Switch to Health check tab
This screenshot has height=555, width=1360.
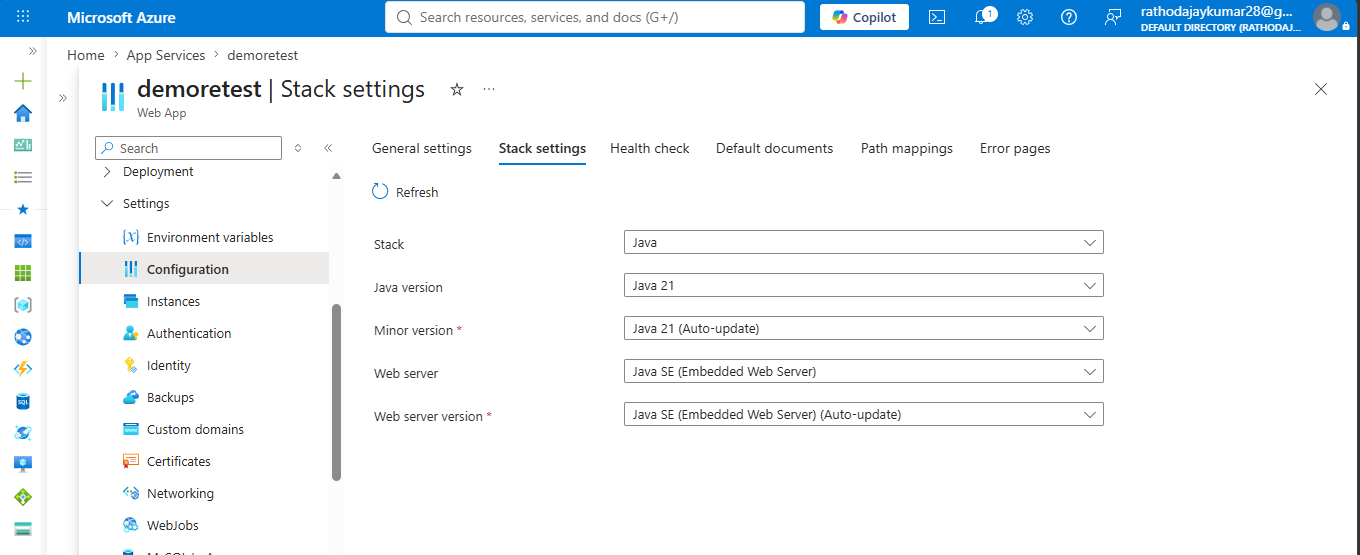click(650, 148)
